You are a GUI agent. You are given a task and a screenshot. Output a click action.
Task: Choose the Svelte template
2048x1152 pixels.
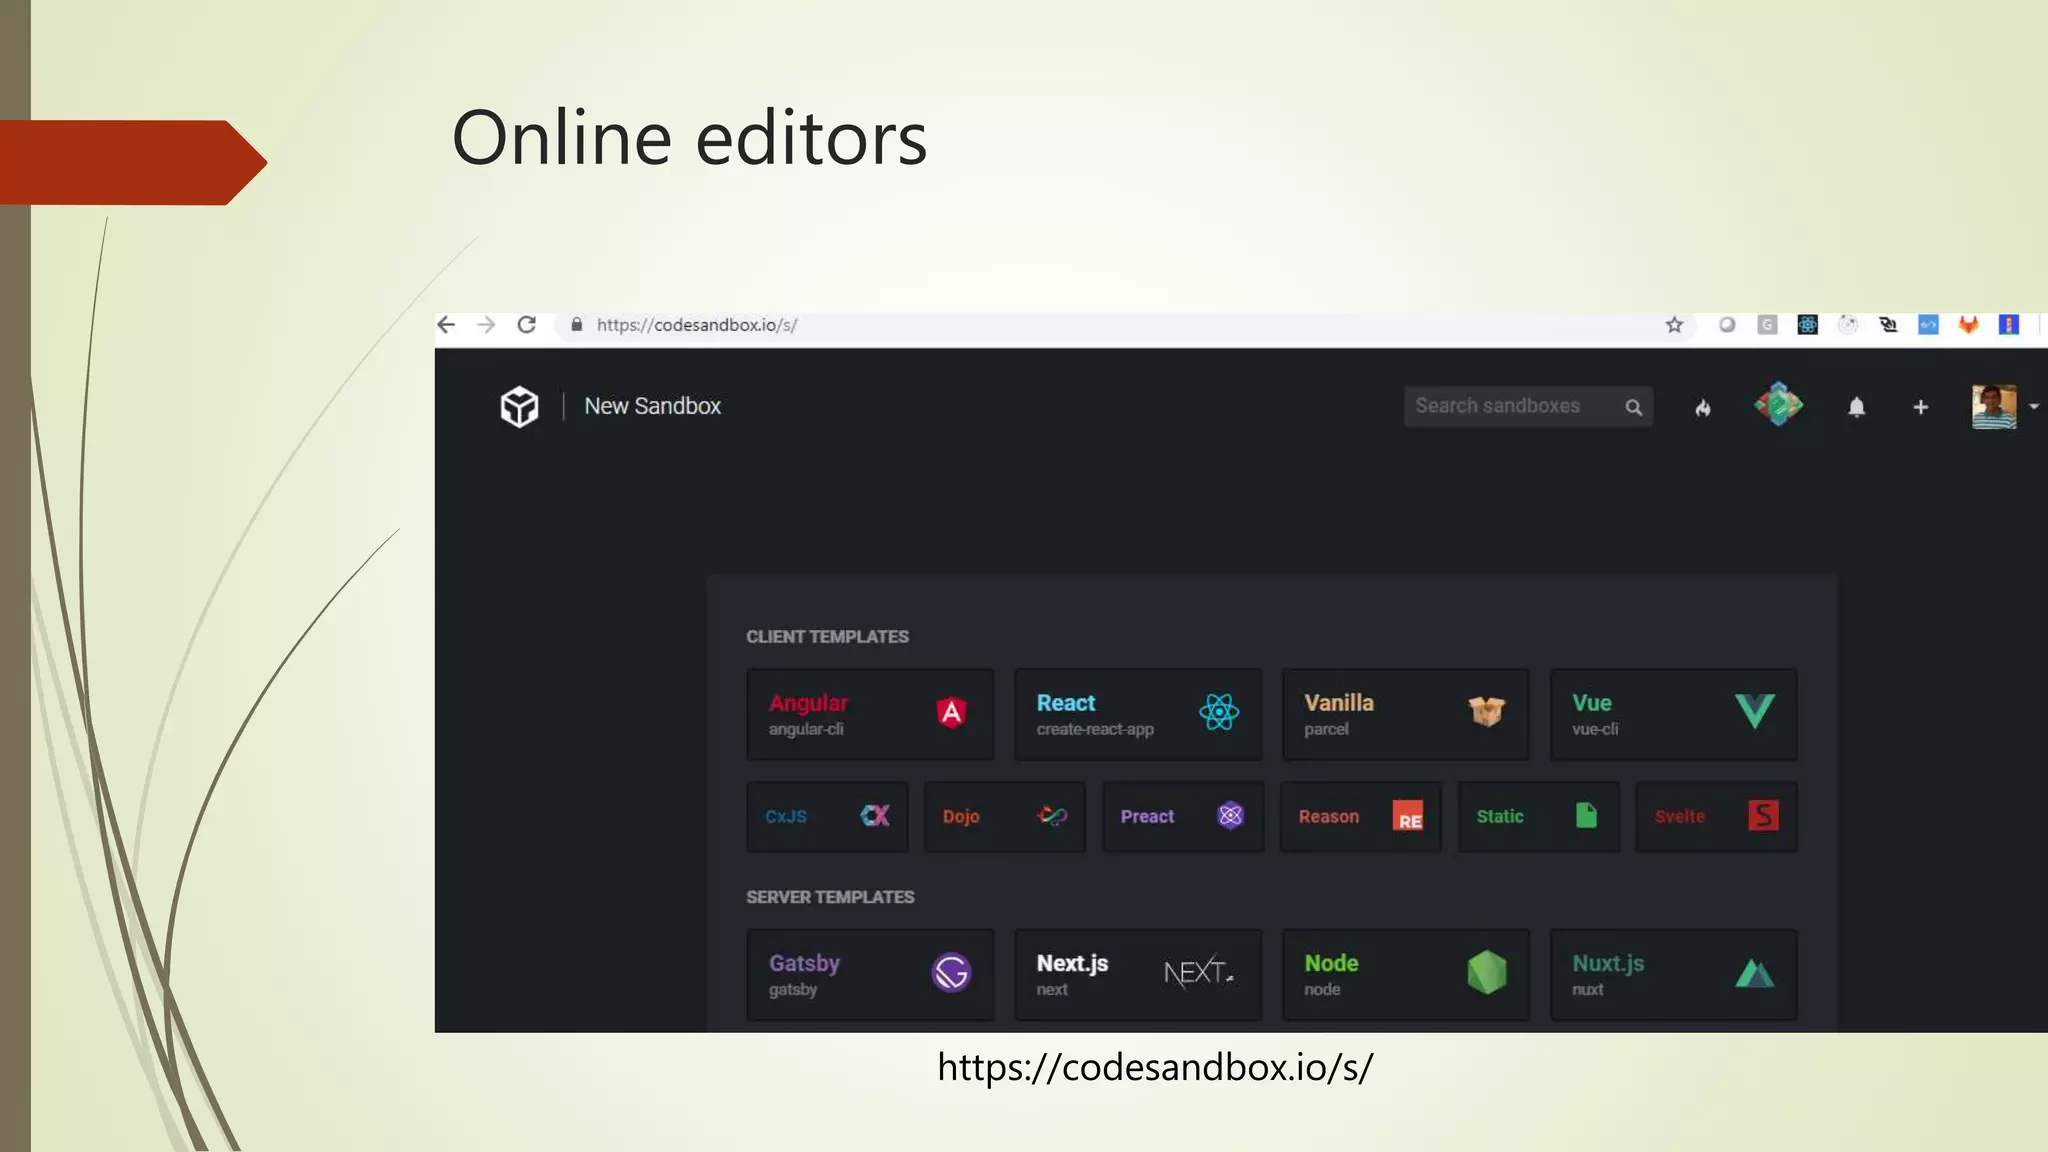coord(1715,816)
